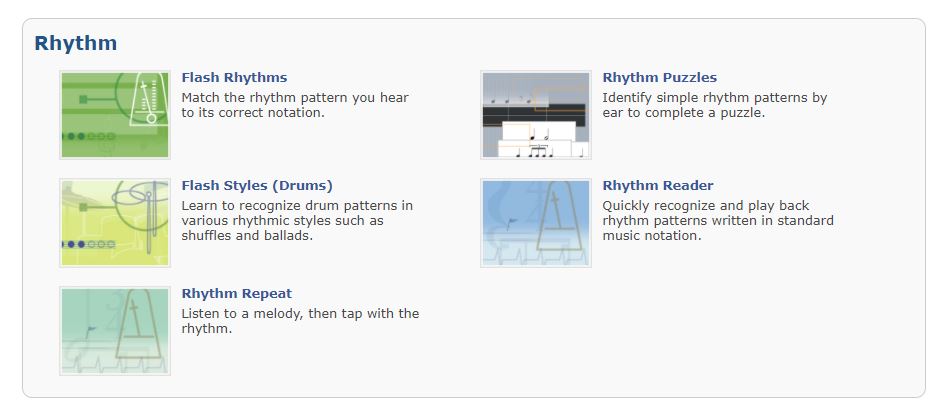Click the 'shuffles and ballads.' text line
This screenshot has width=945, height=420.
247,236
